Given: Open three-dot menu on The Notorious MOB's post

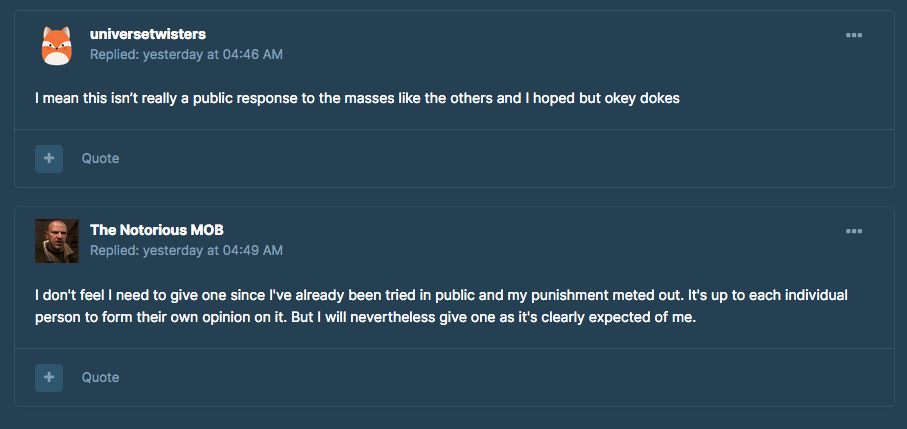Looking at the screenshot, I should click(854, 231).
